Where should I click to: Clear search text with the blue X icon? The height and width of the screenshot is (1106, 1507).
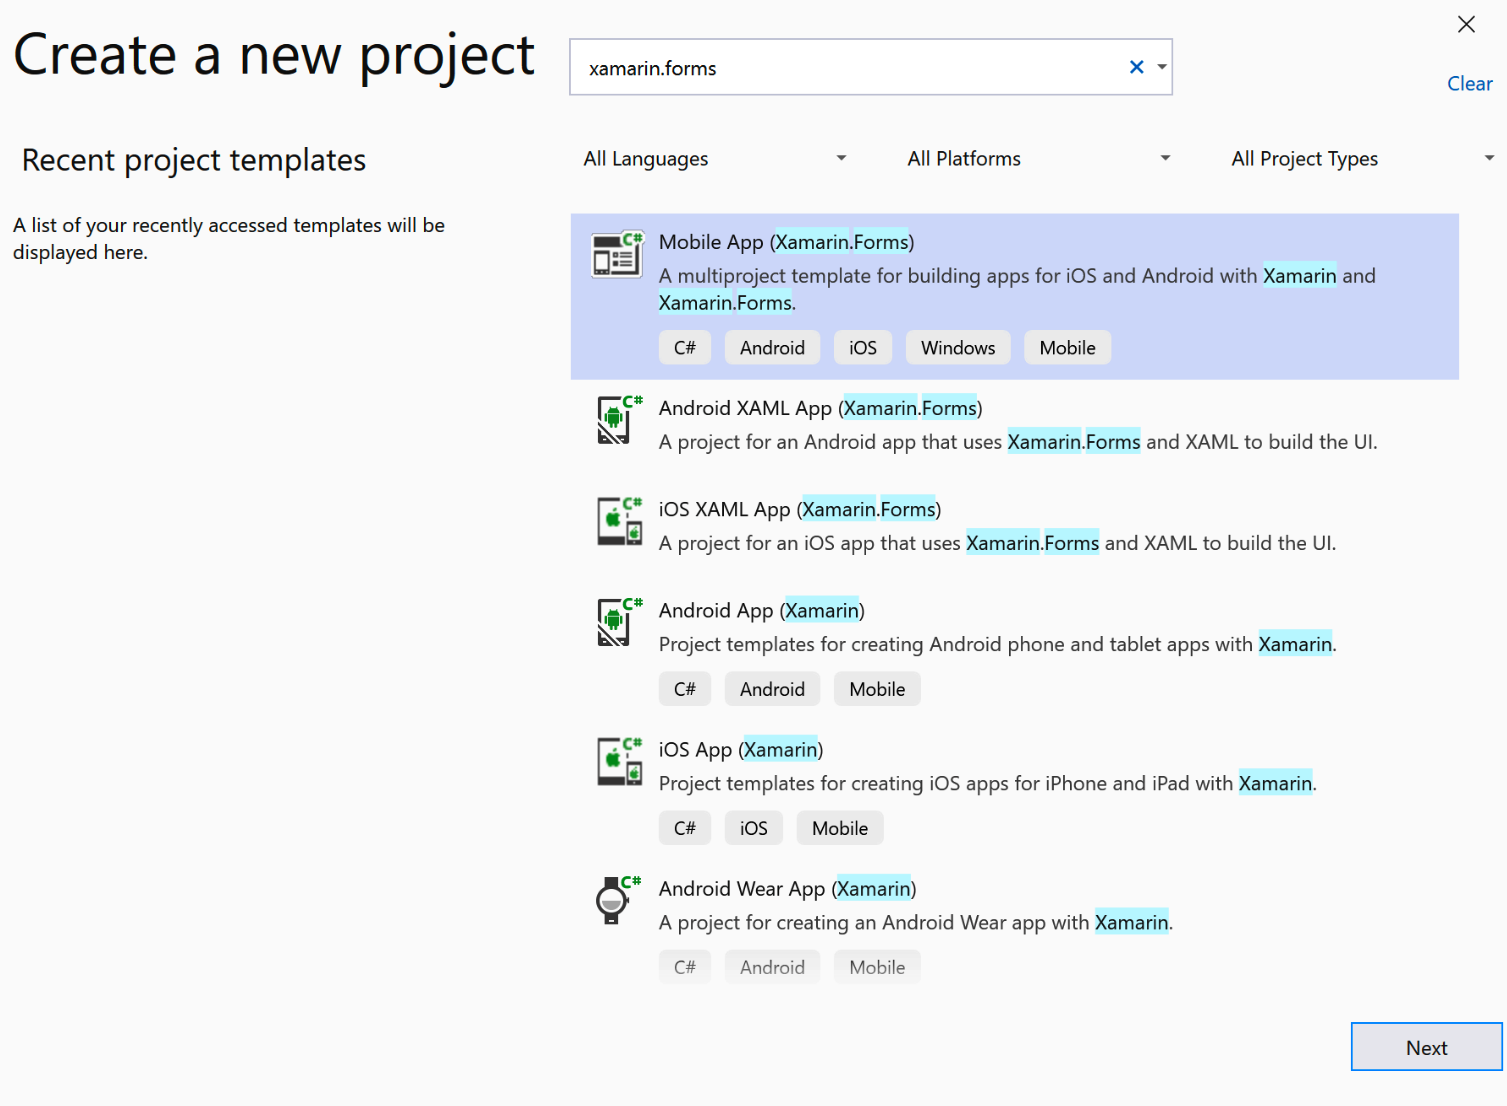pos(1136,67)
